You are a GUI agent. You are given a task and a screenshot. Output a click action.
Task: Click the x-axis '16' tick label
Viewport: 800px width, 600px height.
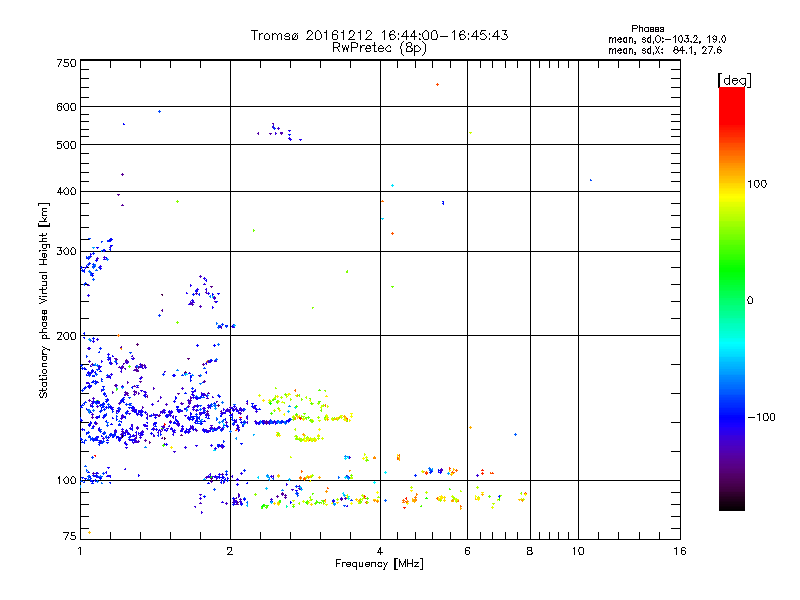point(680,551)
